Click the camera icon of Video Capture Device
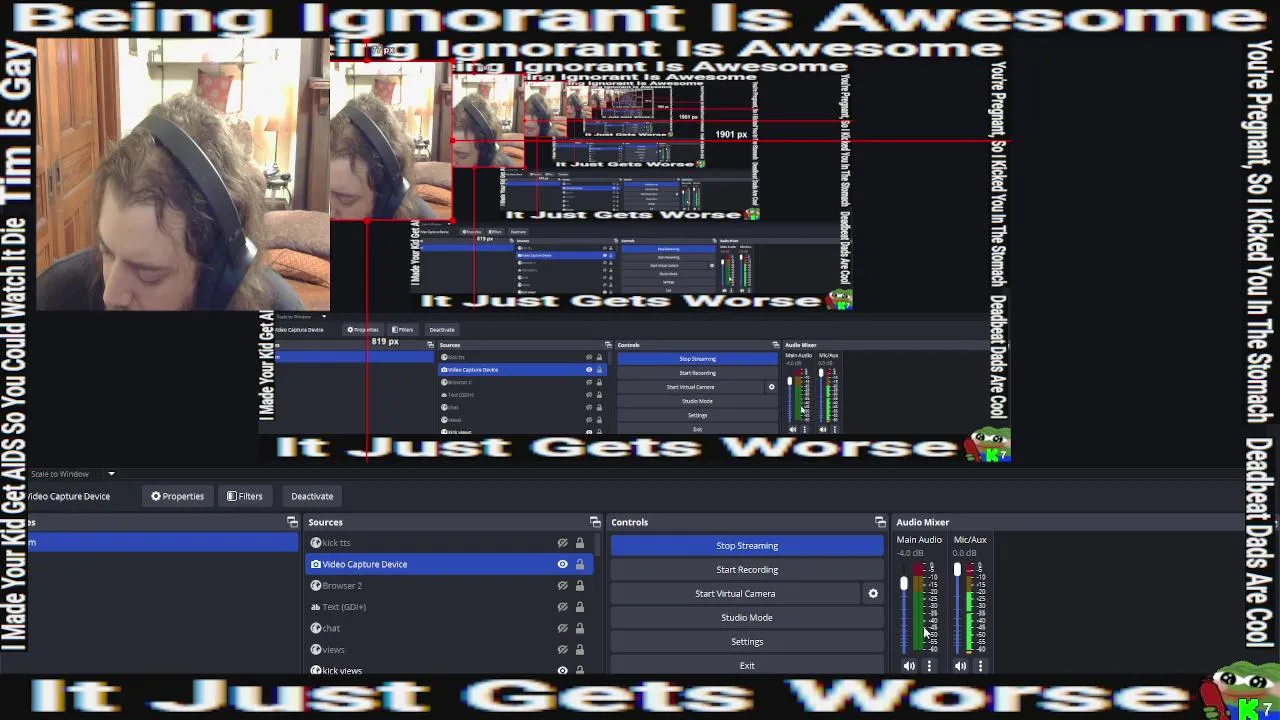This screenshot has height=720, width=1280. pyautogui.click(x=316, y=564)
